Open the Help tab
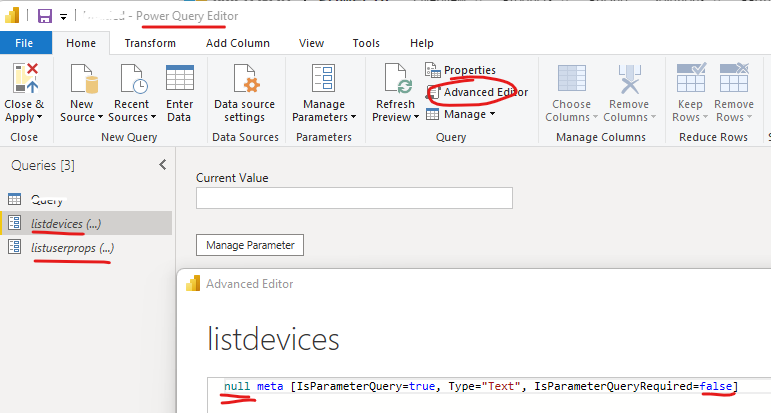The height and width of the screenshot is (413, 771). (422, 43)
